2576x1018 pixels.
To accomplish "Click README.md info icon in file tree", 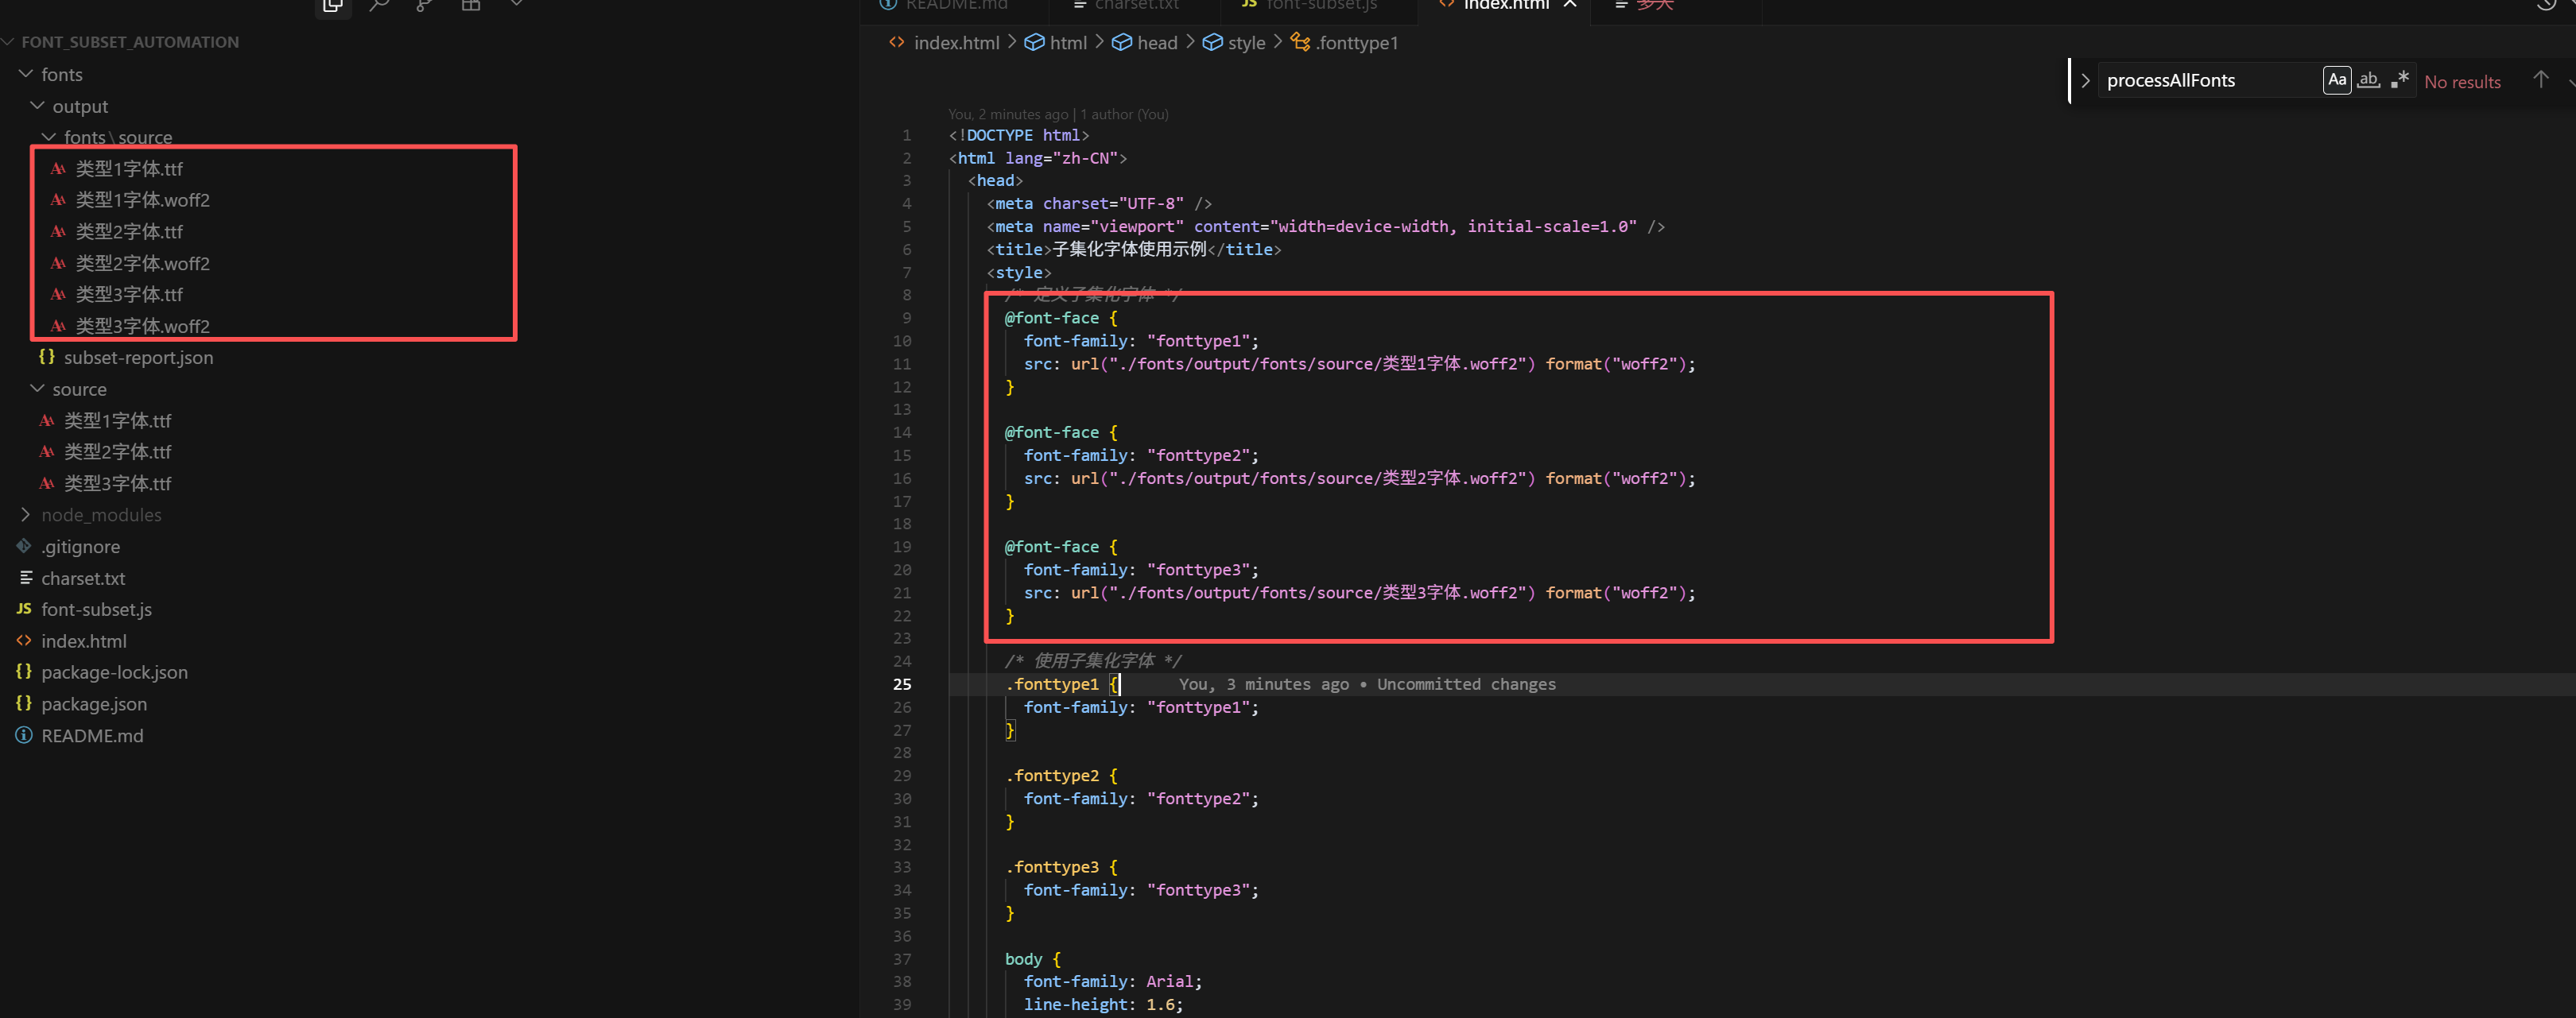I will coord(24,735).
